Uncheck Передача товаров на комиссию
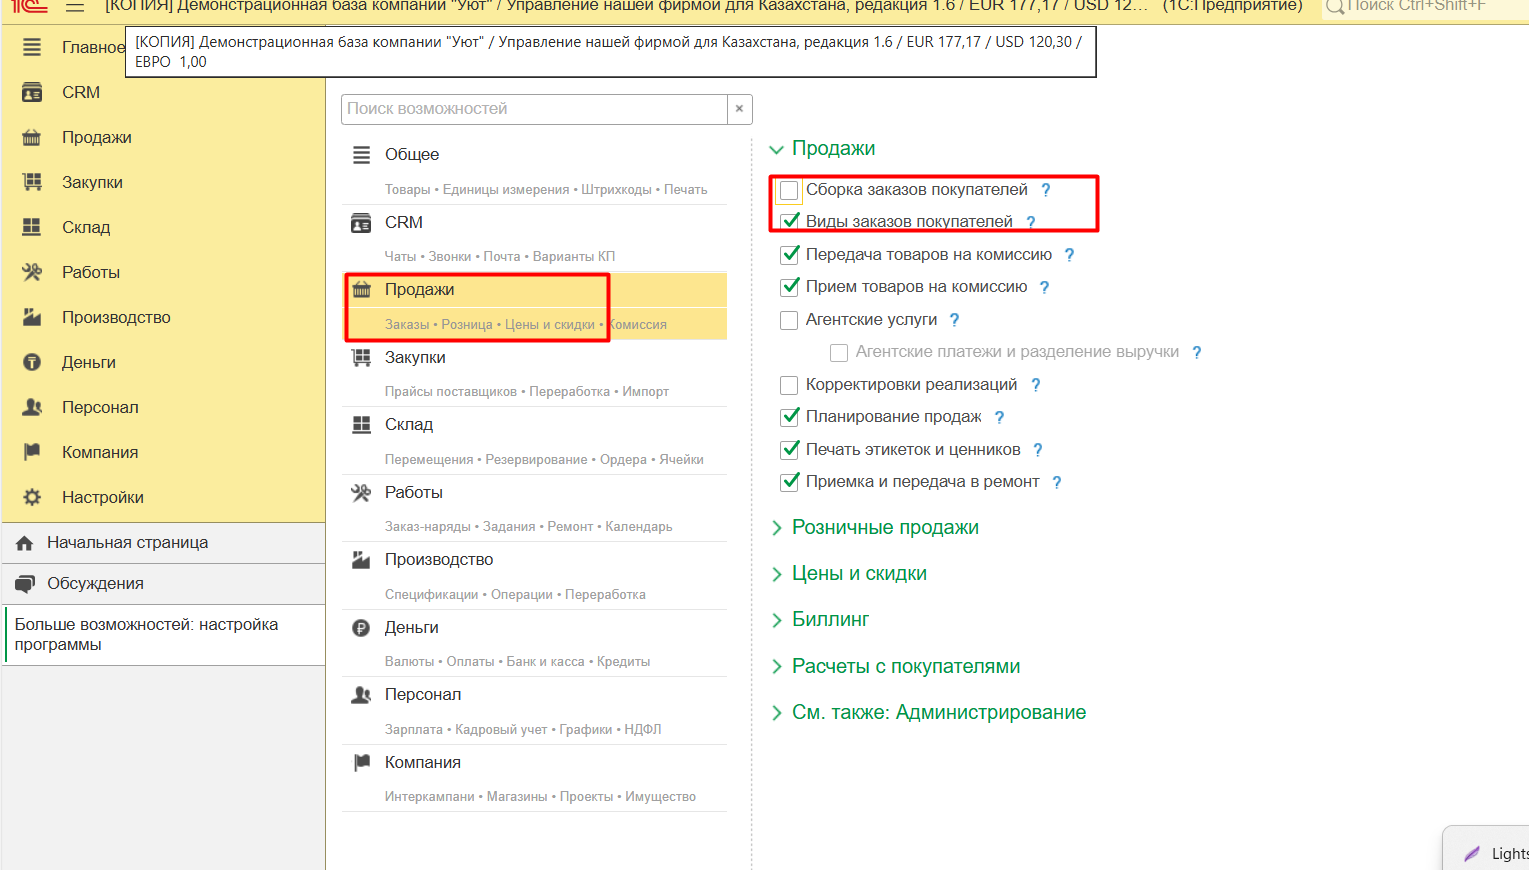The image size is (1529, 870). coord(789,255)
